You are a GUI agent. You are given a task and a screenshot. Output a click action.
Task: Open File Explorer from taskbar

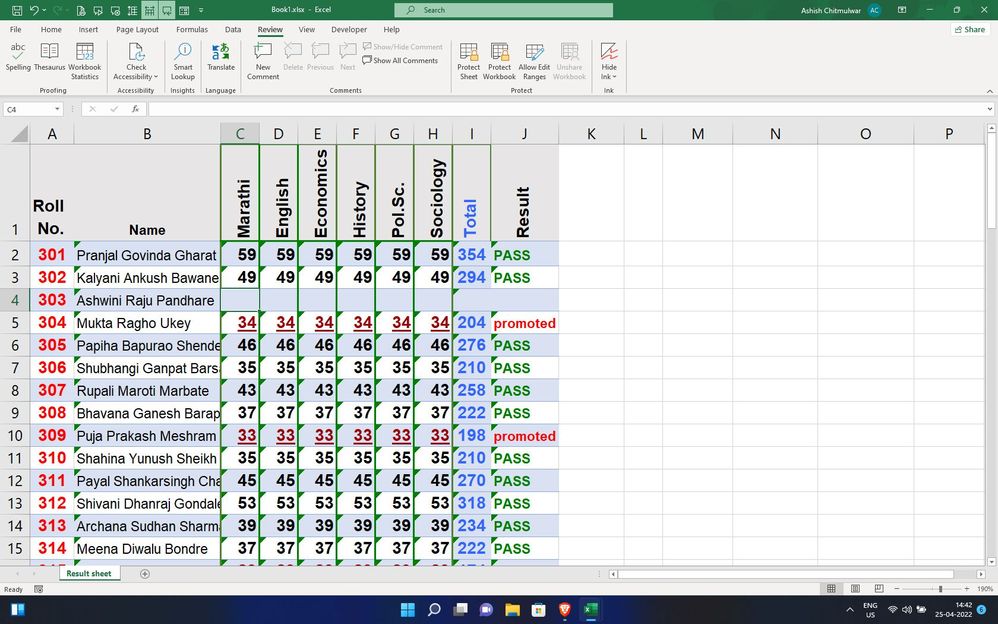[512, 609]
